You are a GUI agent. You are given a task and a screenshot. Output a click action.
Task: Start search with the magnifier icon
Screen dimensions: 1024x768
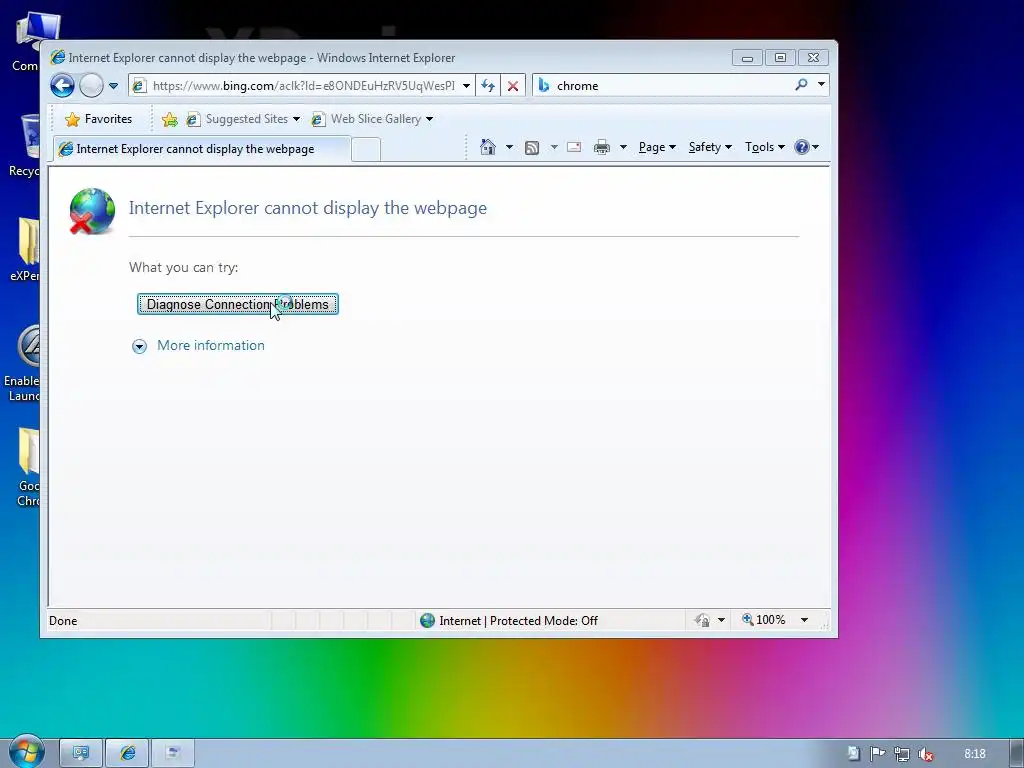coord(801,85)
